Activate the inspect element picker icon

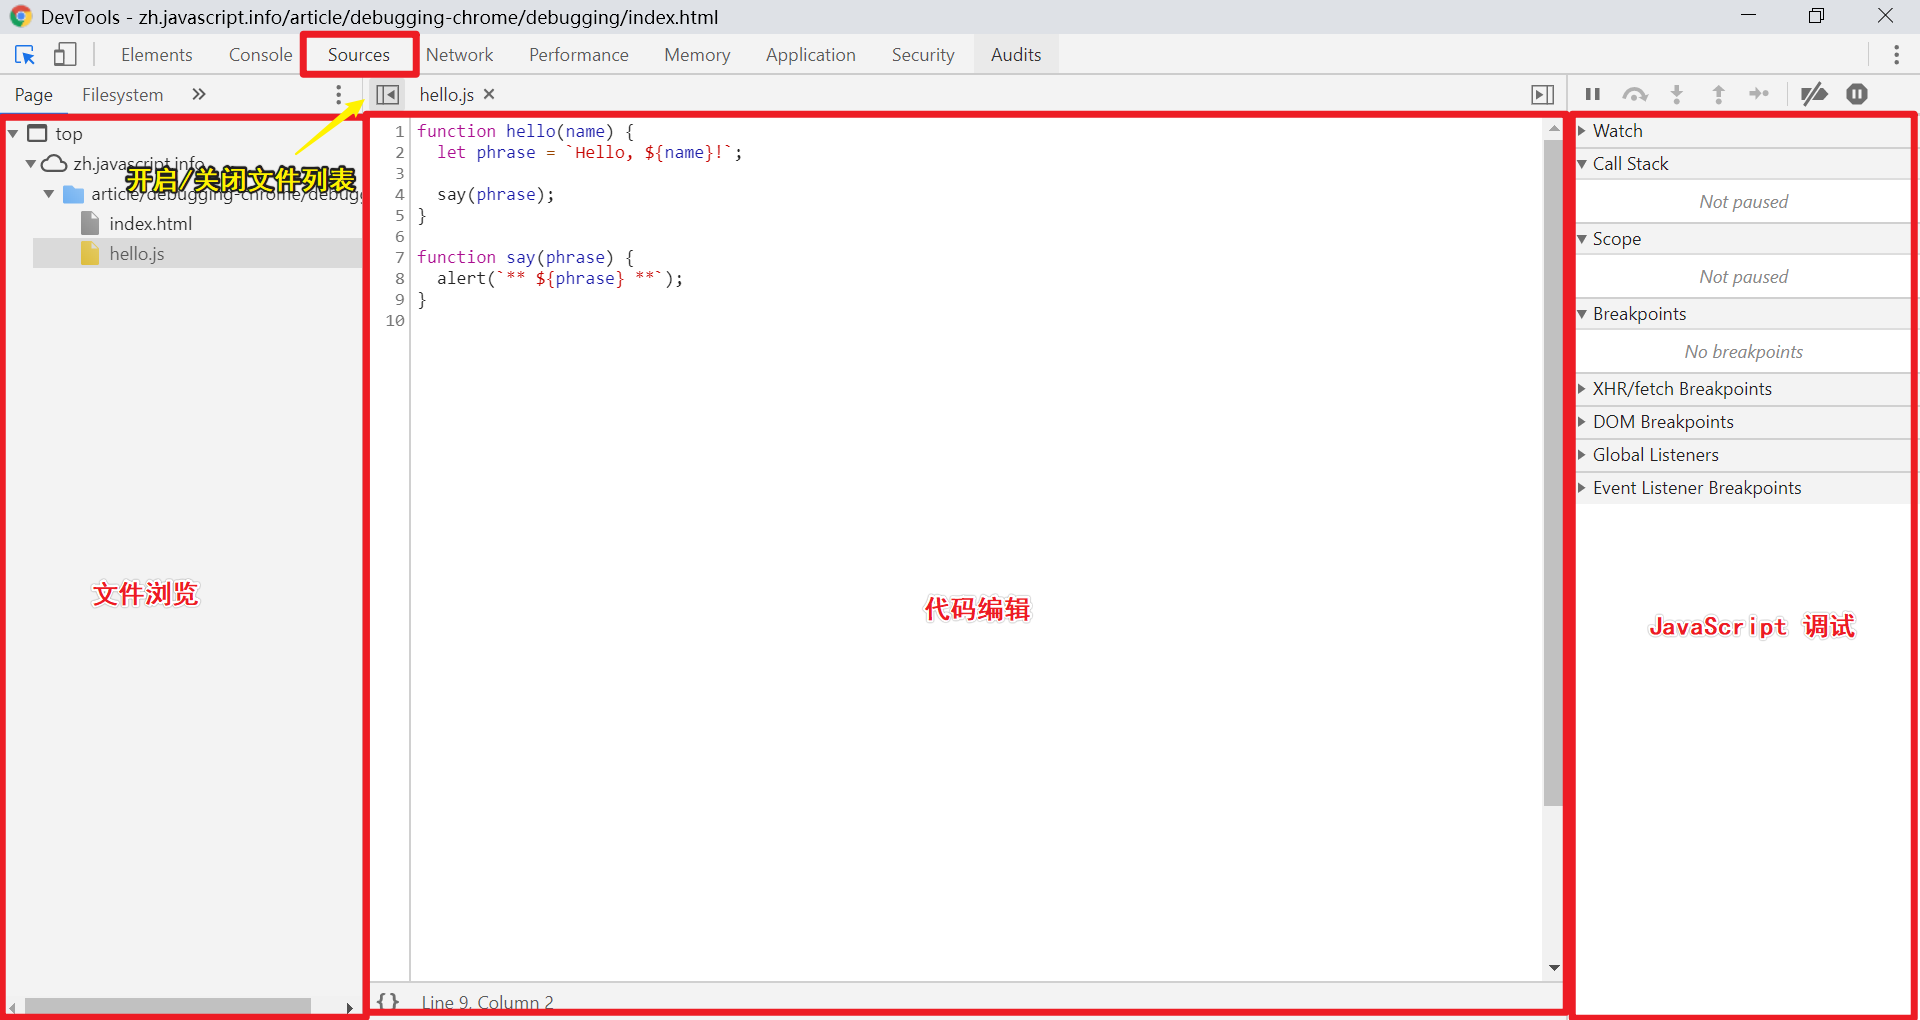pos(25,55)
